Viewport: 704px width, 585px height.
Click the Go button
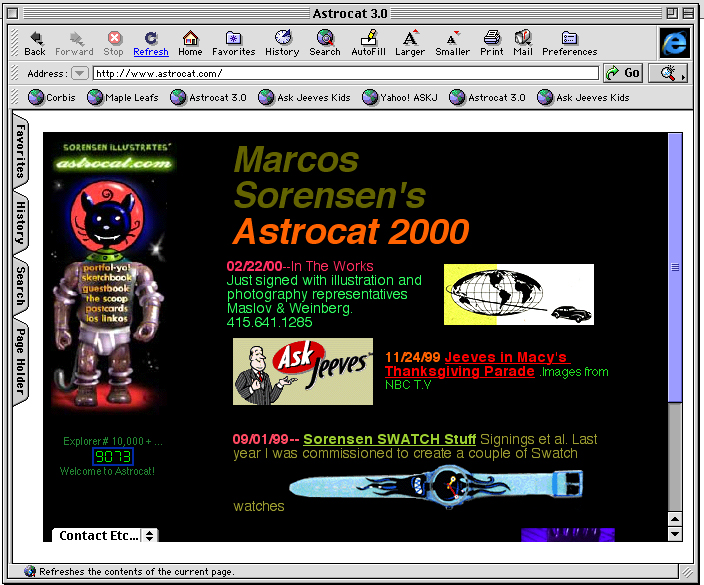(623, 73)
